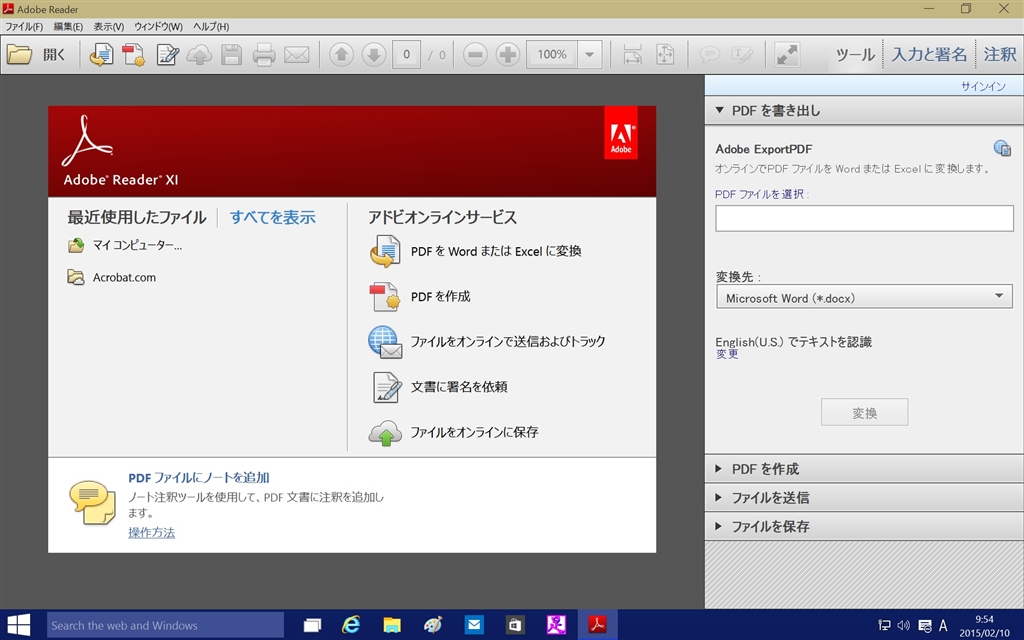Viewport: 1024px width, 640px height.
Task: Click the email envelope toolbar icon
Action: tap(297, 55)
